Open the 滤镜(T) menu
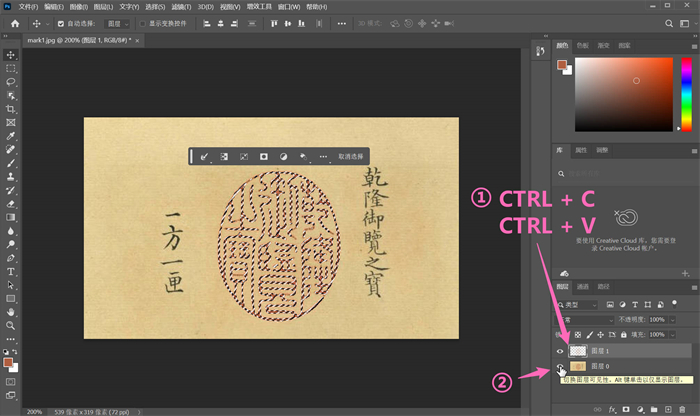 coord(183,6)
